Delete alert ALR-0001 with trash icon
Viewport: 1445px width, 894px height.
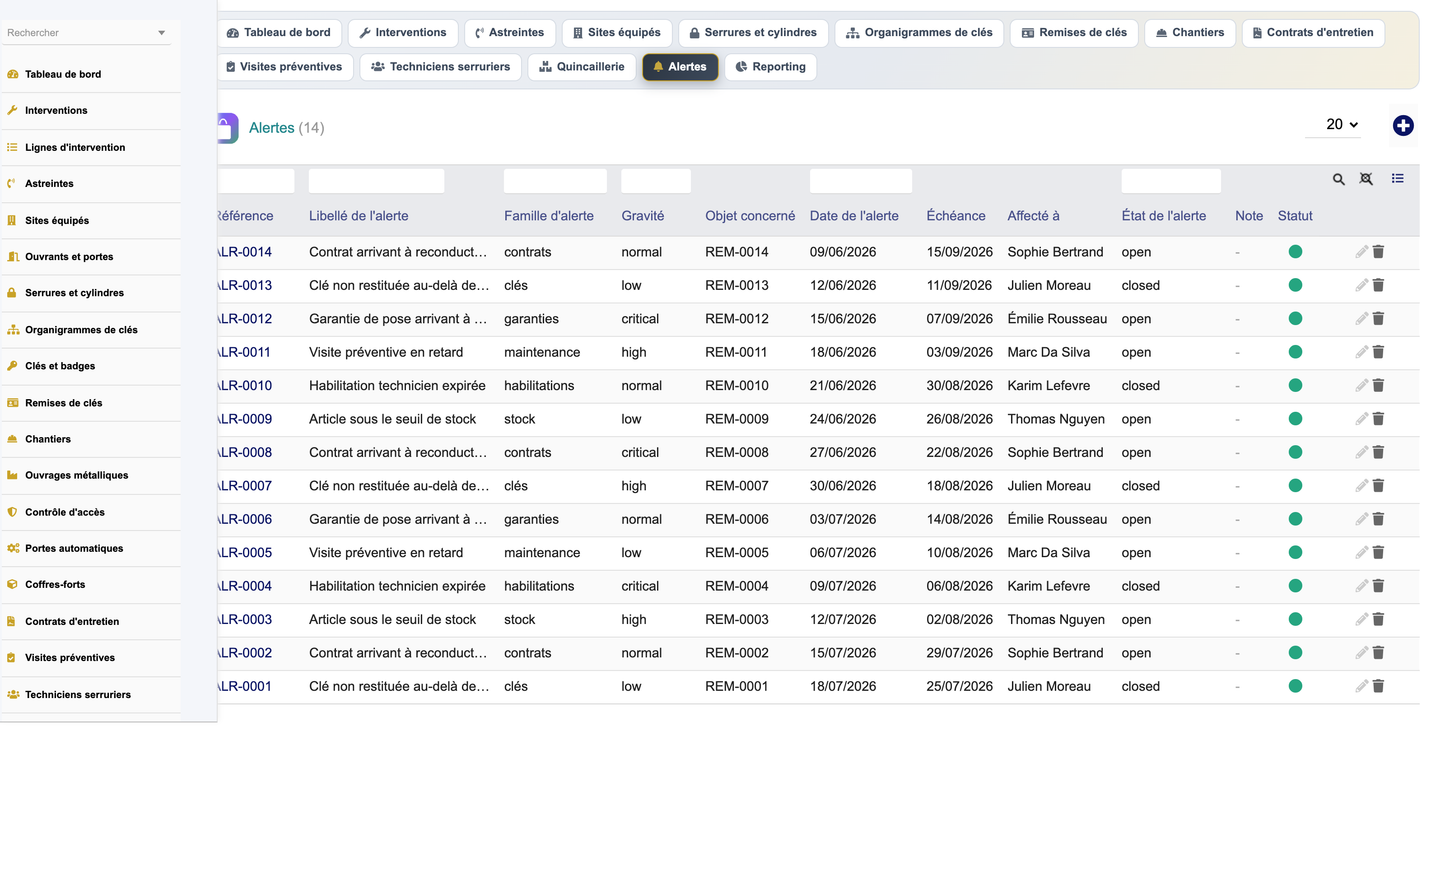[x=1378, y=686]
